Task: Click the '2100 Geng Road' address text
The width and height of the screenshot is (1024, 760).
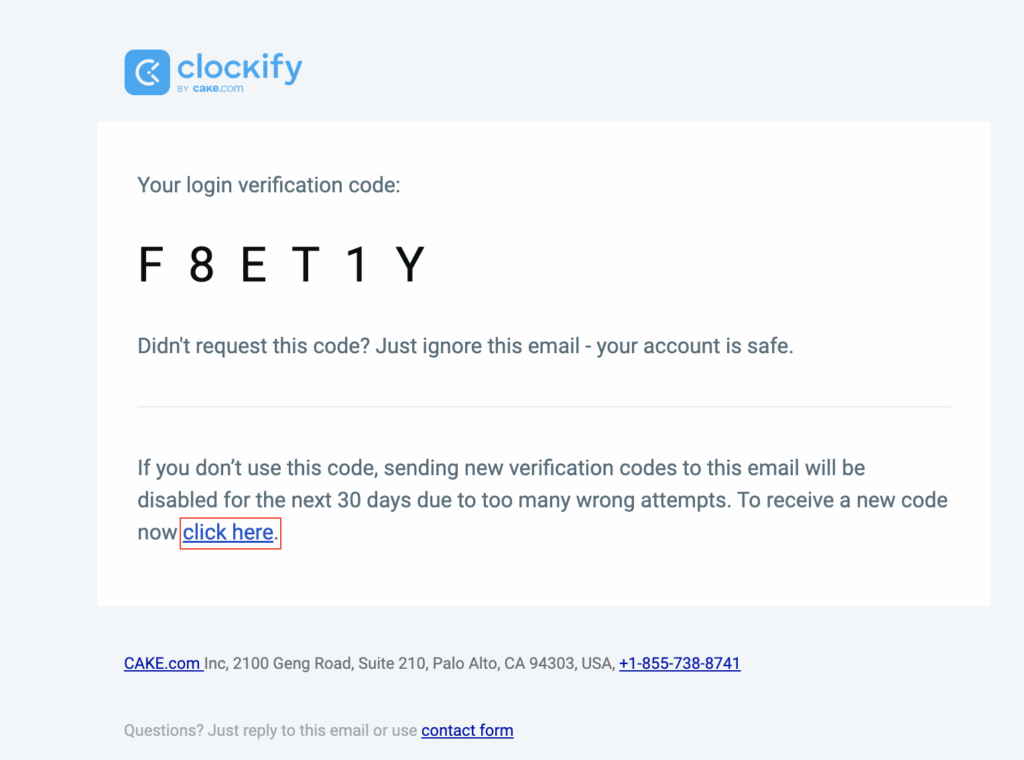Action: 294,663
